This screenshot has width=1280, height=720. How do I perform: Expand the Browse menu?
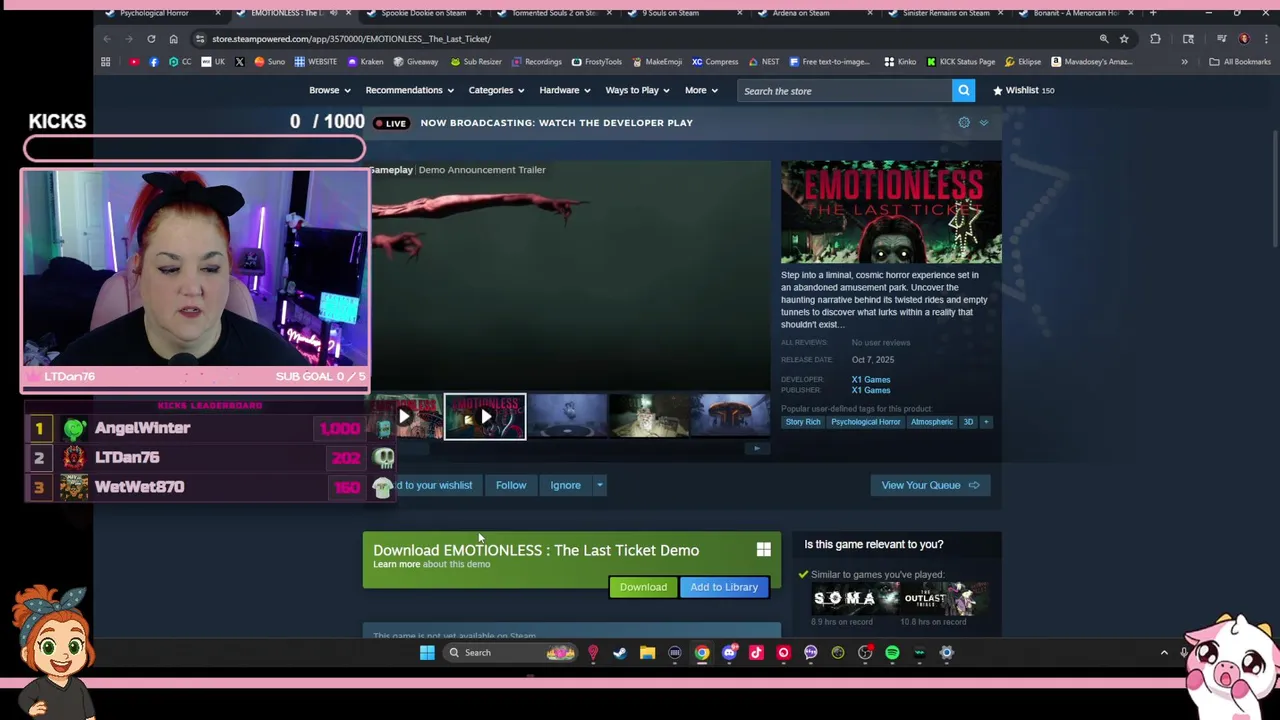329,90
